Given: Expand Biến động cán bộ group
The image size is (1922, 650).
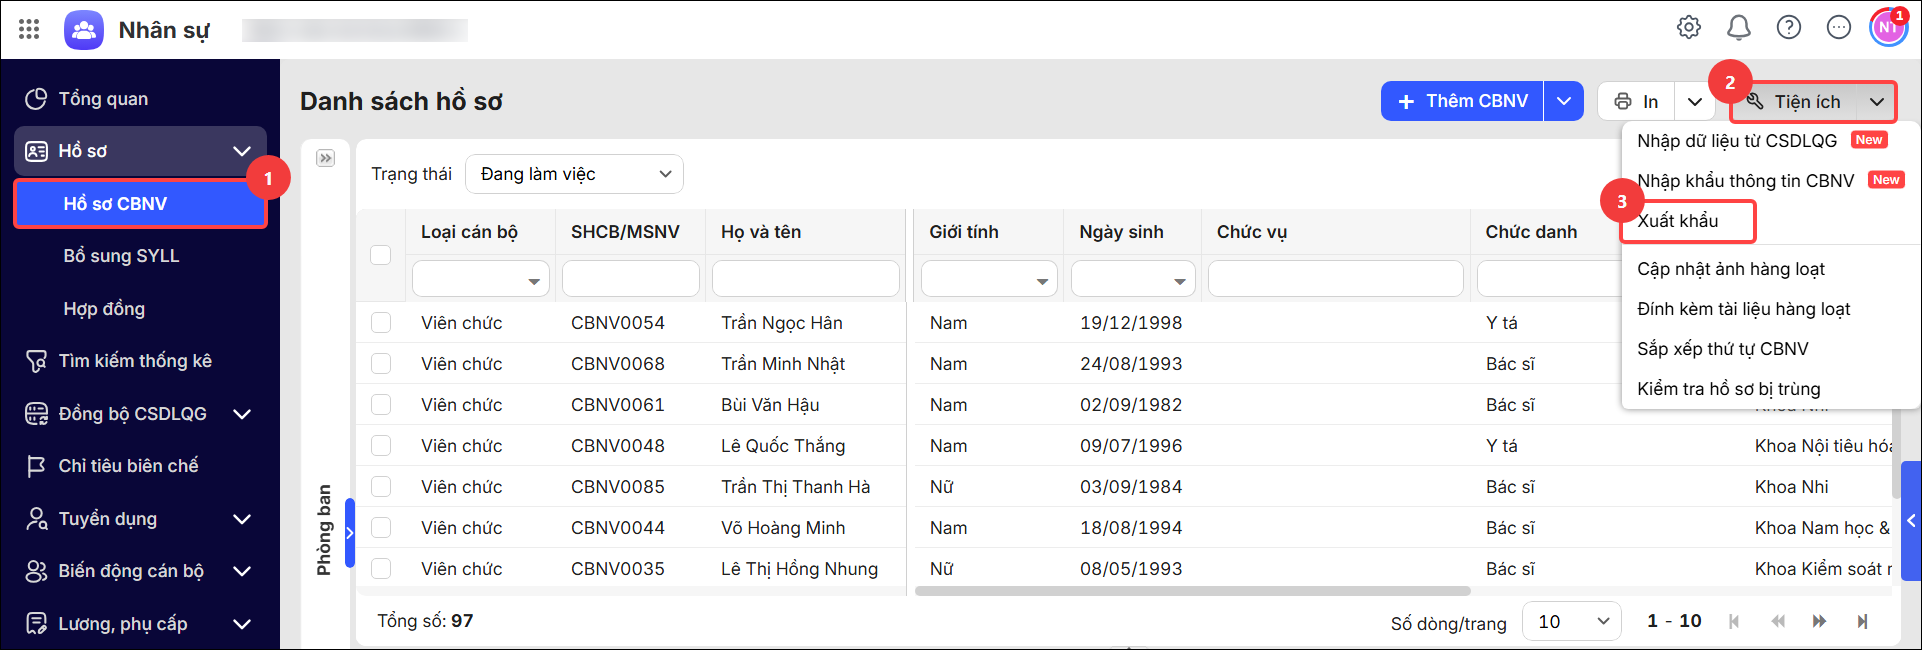Looking at the screenshot, I should coord(242,571).
